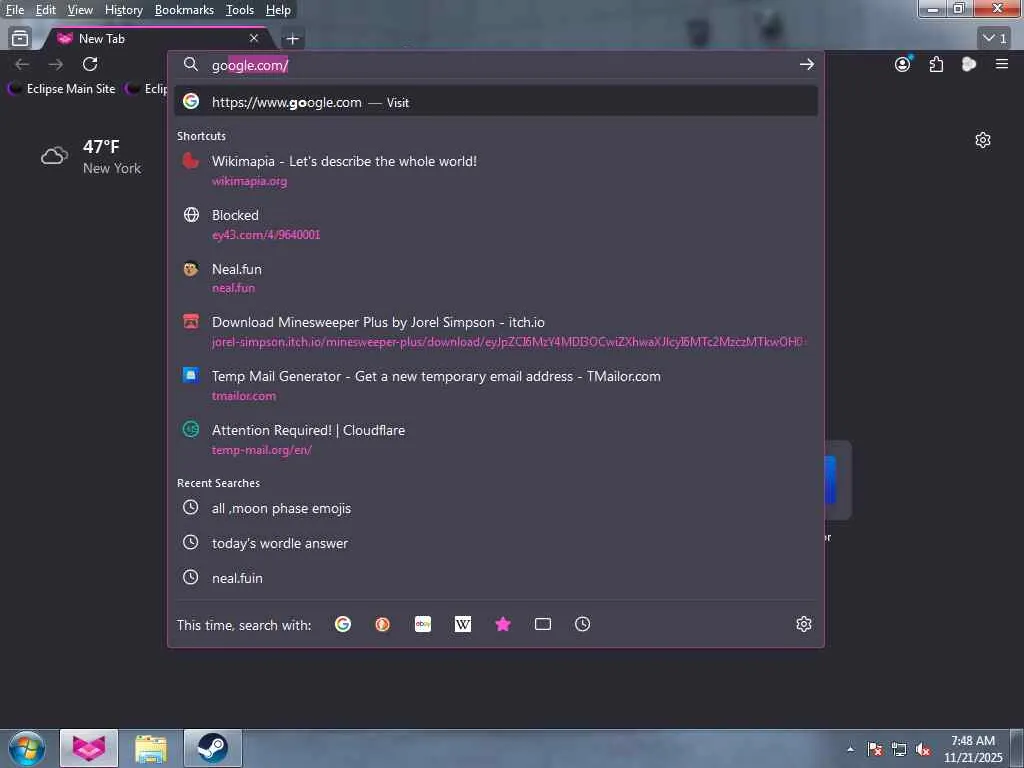The width and height of the screenshot is (1024, 768).
Task: Click the Go arrow in address bar
Action: [x=807, y=64]
